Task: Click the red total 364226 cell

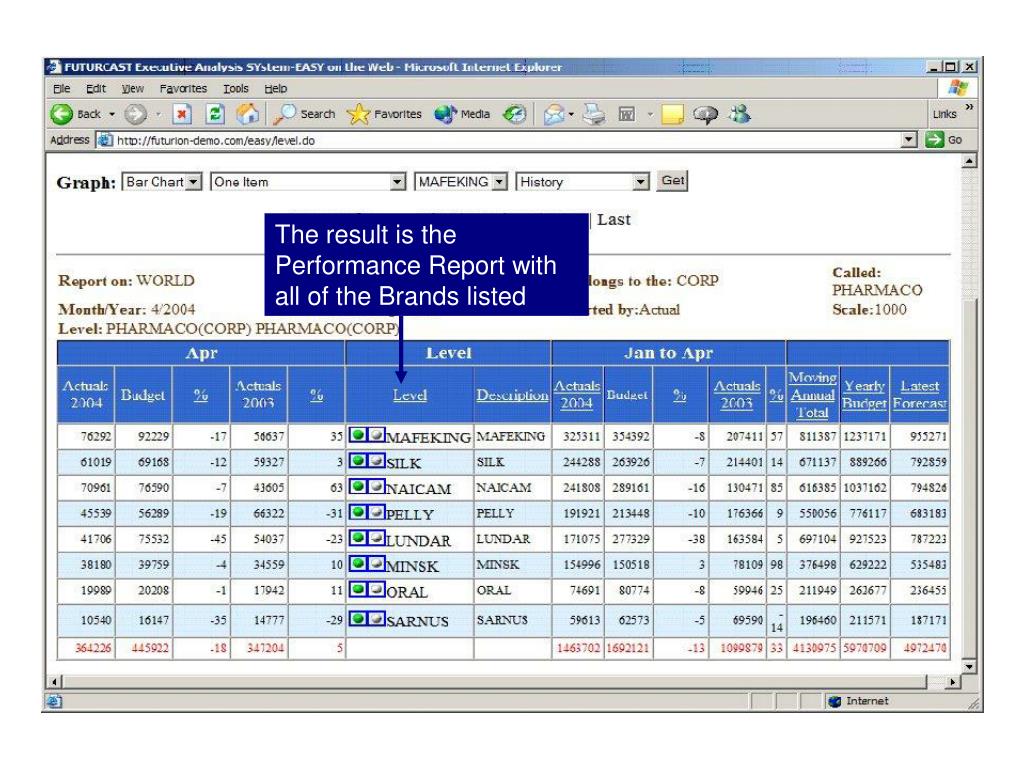Action: click(x=86, y=648)
